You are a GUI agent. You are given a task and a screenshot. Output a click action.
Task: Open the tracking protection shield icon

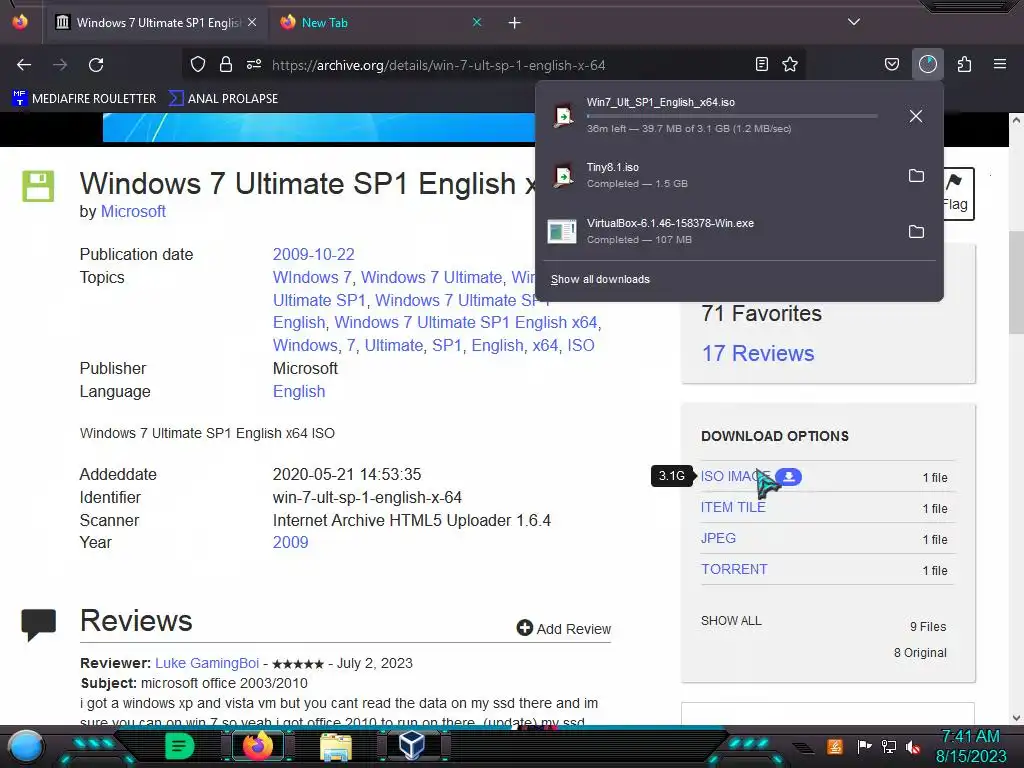[x=198, y=65]
